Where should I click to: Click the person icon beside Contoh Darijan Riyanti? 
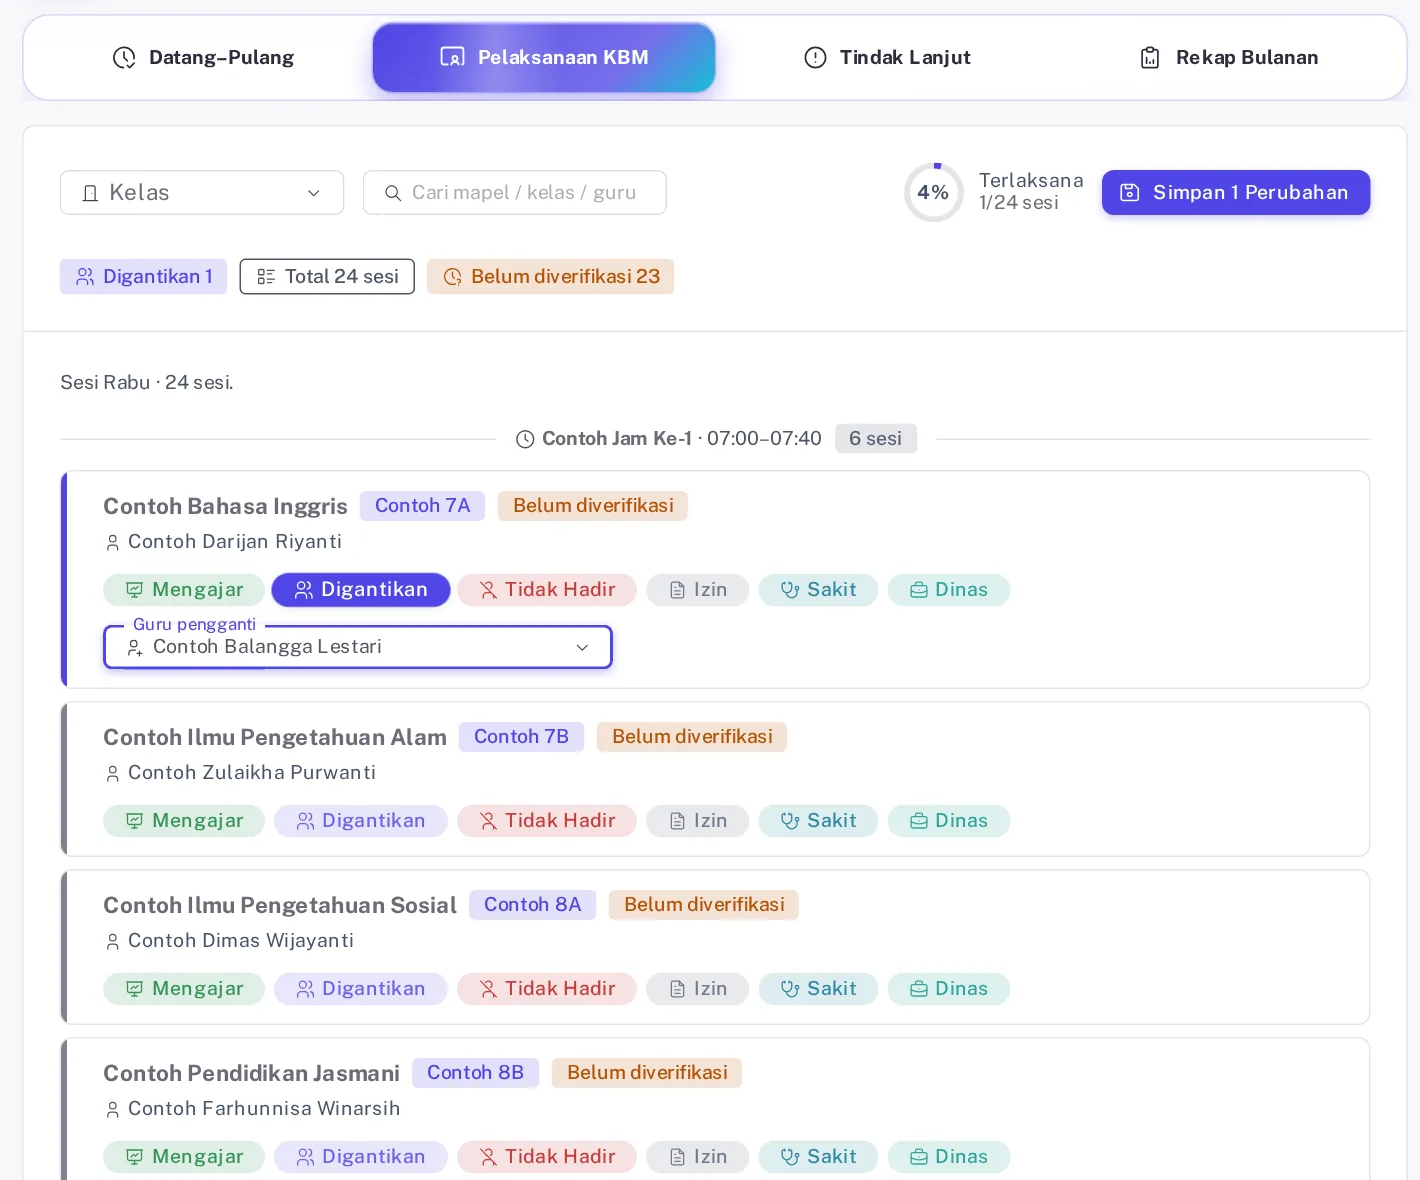pos(112,542)
